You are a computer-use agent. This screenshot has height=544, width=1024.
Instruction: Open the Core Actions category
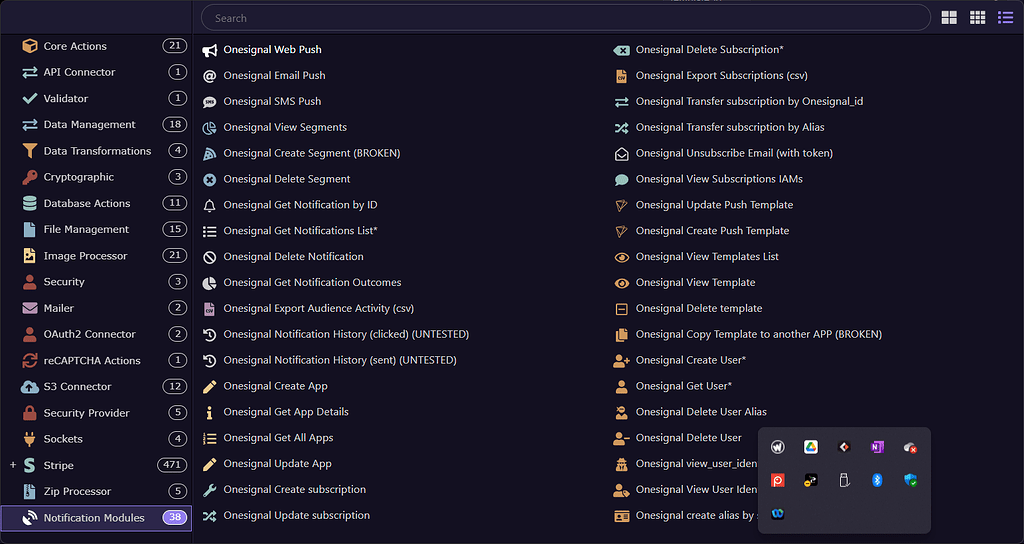click(x=75, y=46)
